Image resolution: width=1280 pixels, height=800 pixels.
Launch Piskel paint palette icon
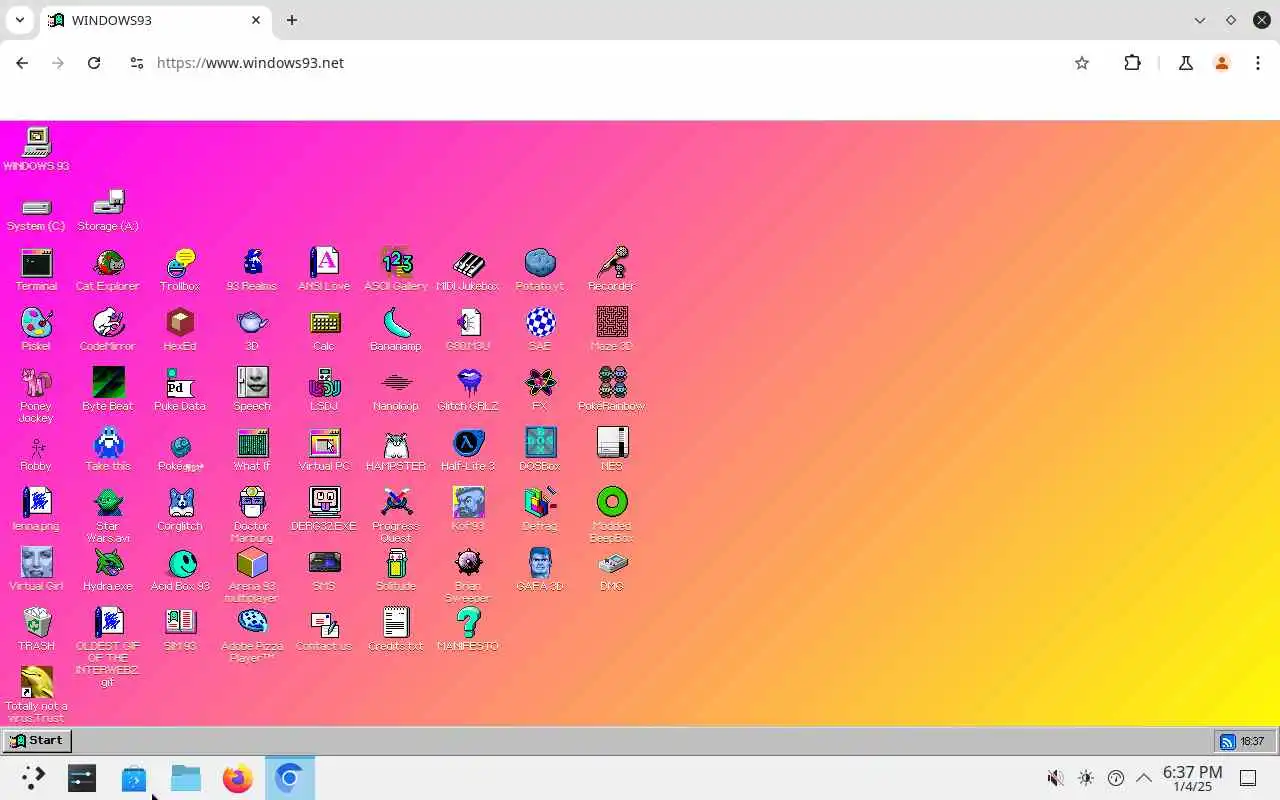point(36,330)
